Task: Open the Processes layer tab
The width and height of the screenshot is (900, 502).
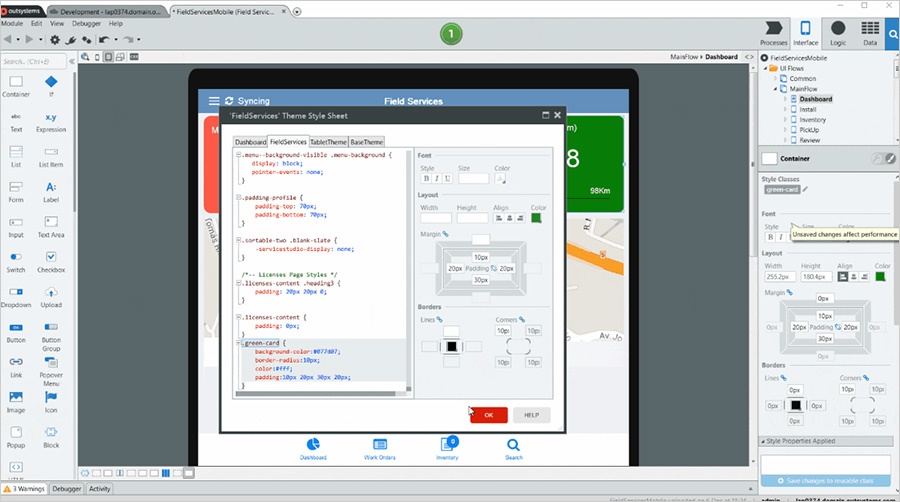Action: tap(774, 33)
